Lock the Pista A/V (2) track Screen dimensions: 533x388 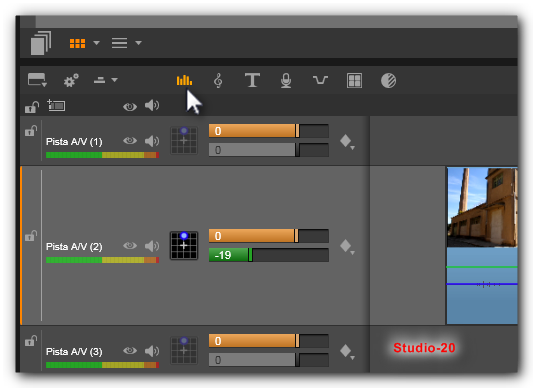click(x=31, y=236)
